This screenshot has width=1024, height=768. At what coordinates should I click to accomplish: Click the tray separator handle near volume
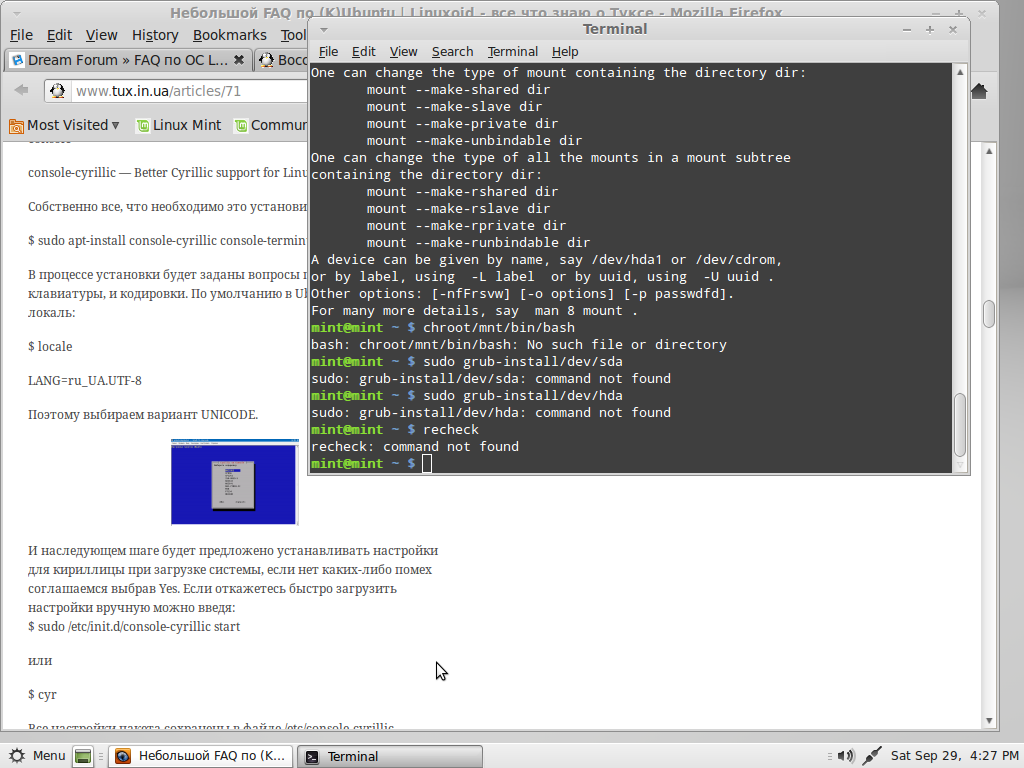(830, 756)
